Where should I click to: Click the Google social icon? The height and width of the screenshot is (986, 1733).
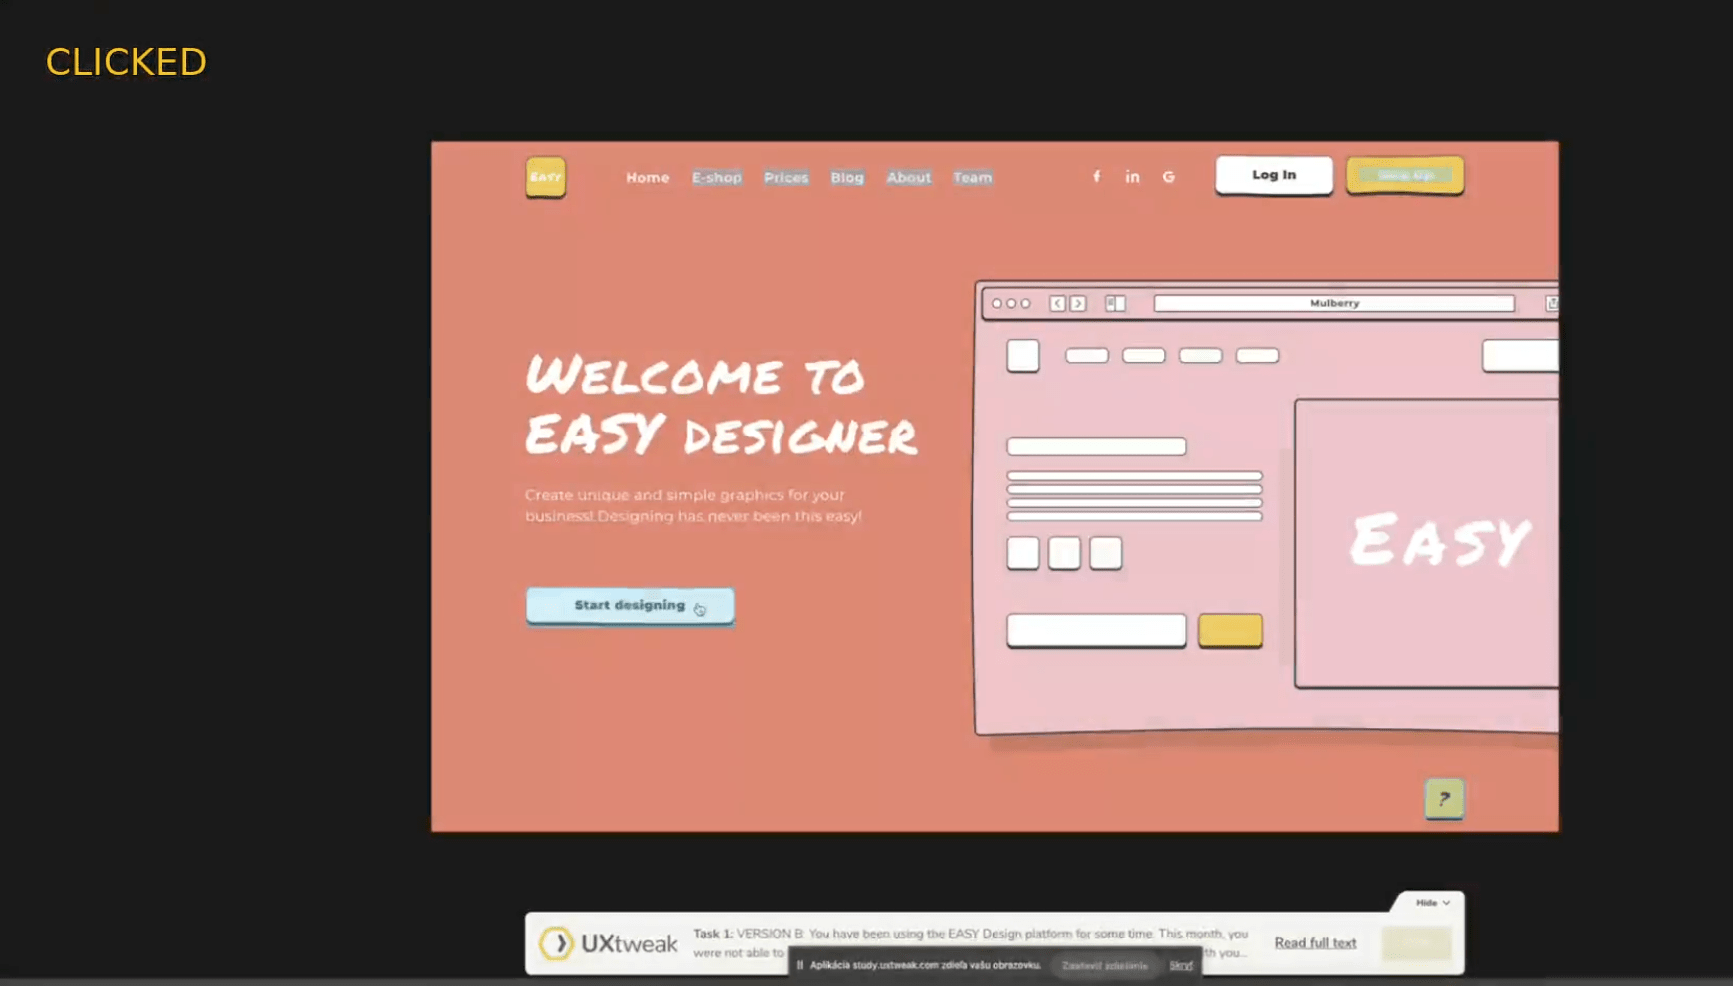click(x=1168, y=177)
